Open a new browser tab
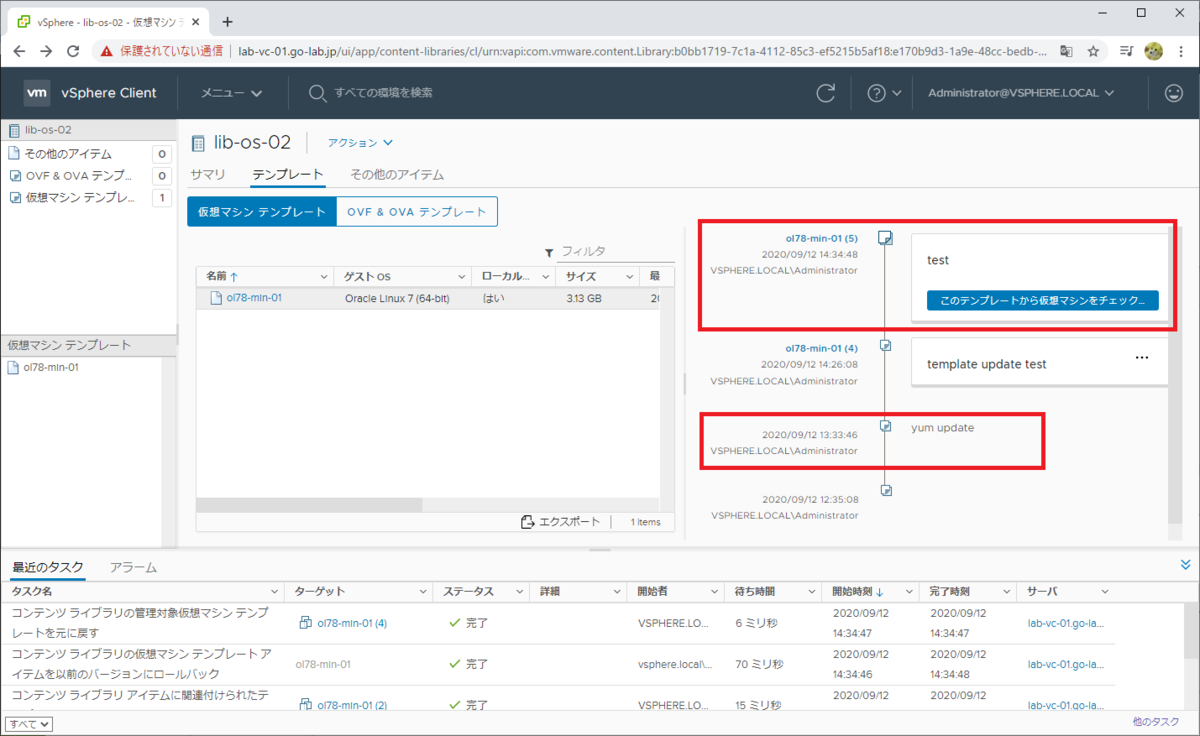This screenshot has width=1200, height=736. (x=227, y=21)
